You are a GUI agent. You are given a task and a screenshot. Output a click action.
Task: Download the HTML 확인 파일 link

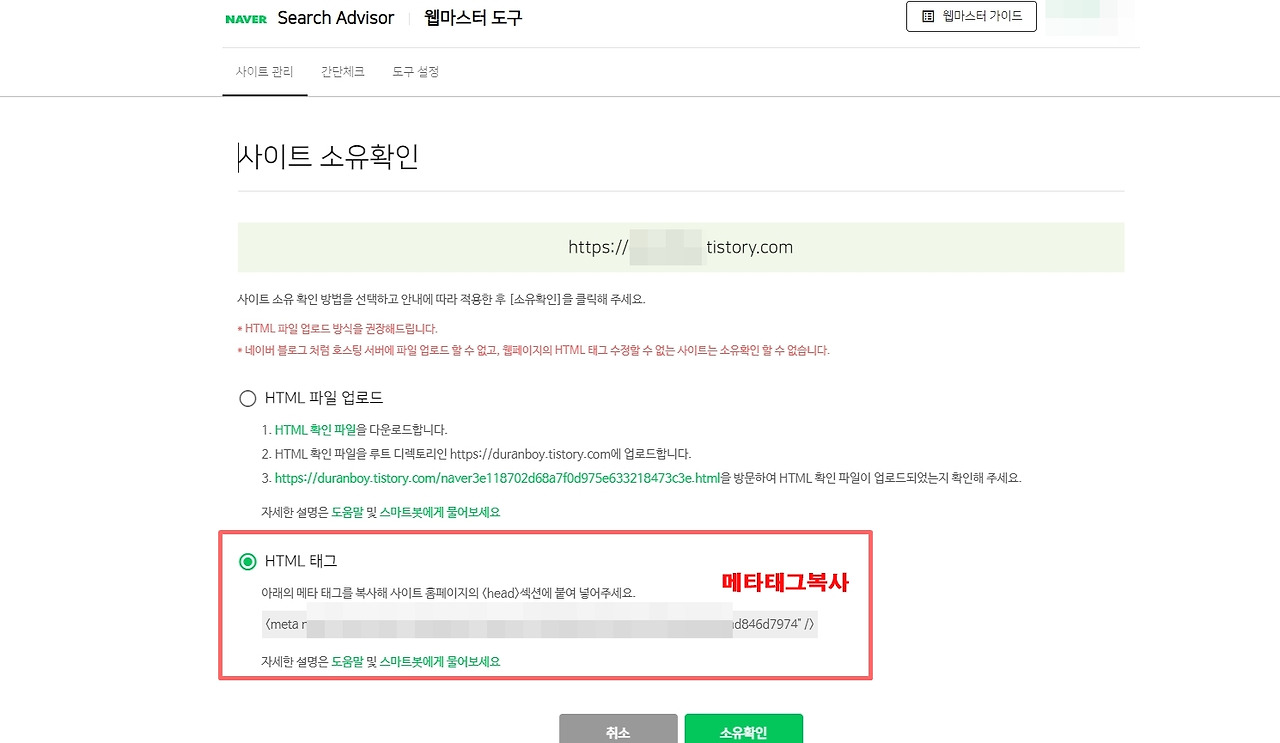pos(316,430)
